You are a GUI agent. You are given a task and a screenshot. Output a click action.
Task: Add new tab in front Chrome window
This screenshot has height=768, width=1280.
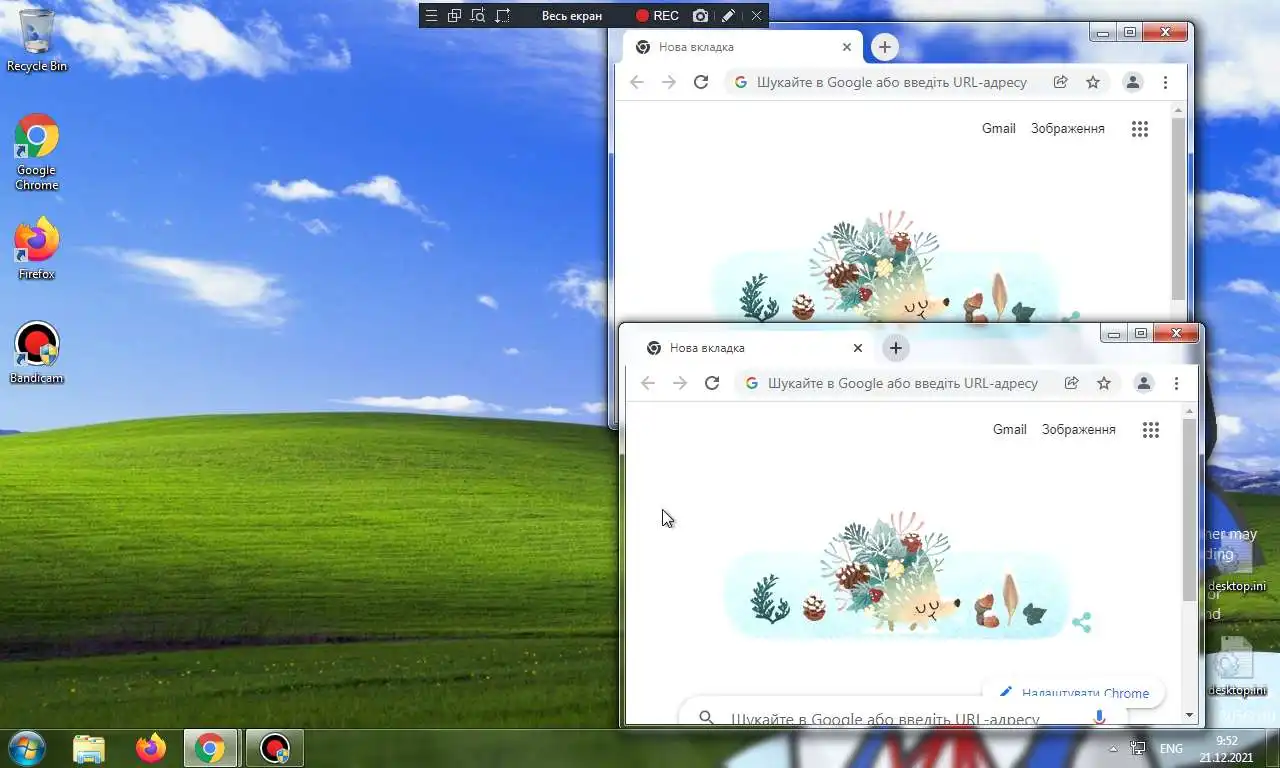(x=895, y=348)
